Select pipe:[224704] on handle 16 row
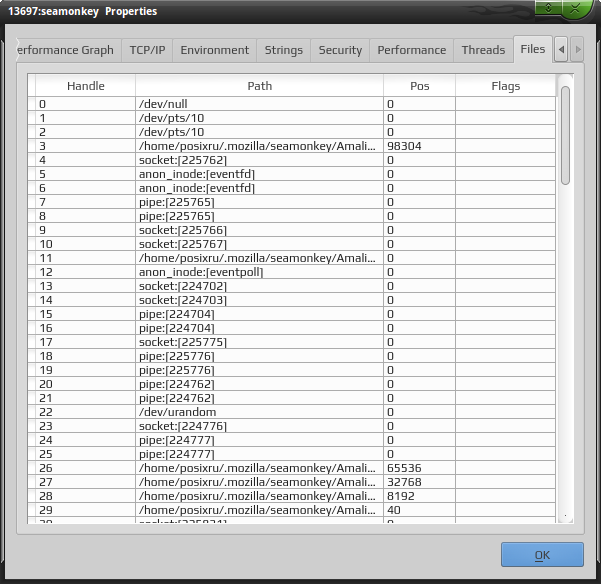601x584 pixels. 177,328
